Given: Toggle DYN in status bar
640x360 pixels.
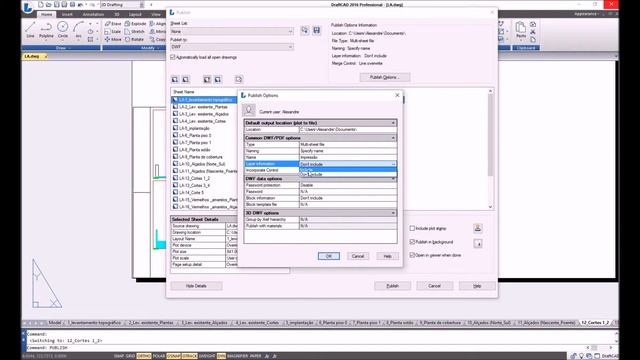Looking at the screenshot, I should (x=221, y=356).
